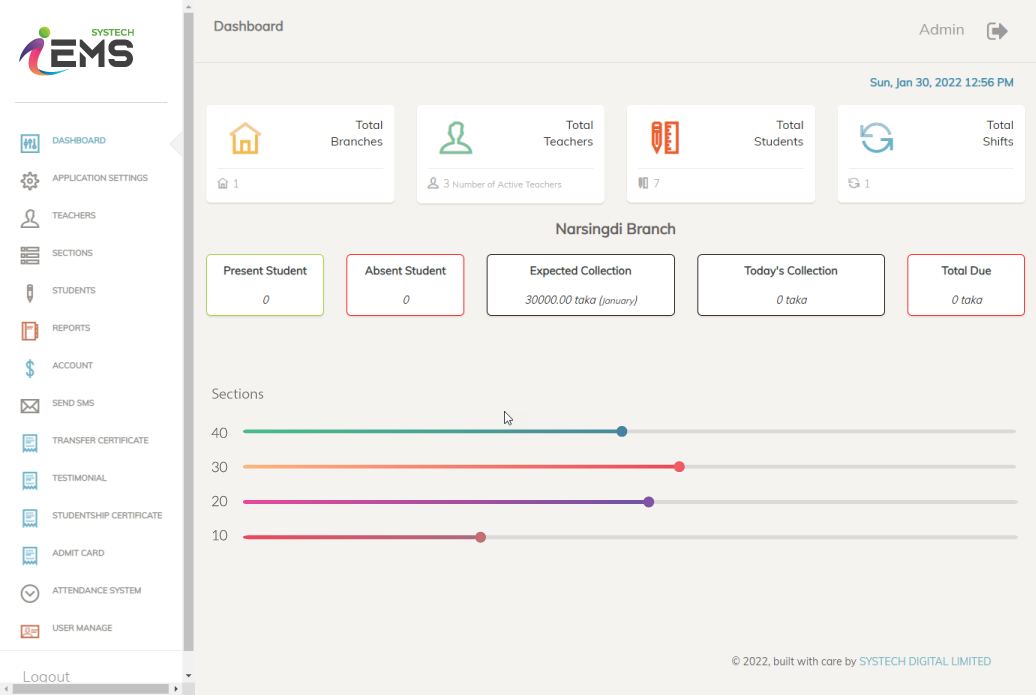Click the Admin username in header

941,30
